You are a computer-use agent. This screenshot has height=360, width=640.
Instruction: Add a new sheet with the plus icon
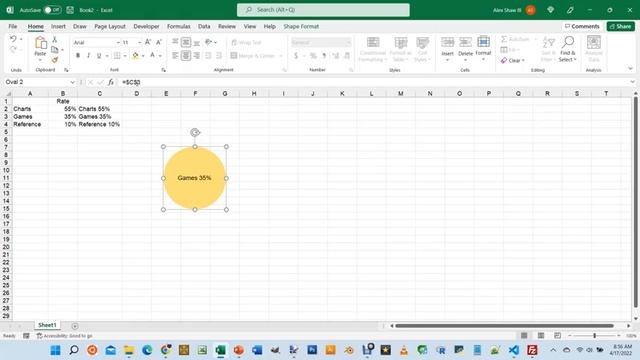(75, 326)
